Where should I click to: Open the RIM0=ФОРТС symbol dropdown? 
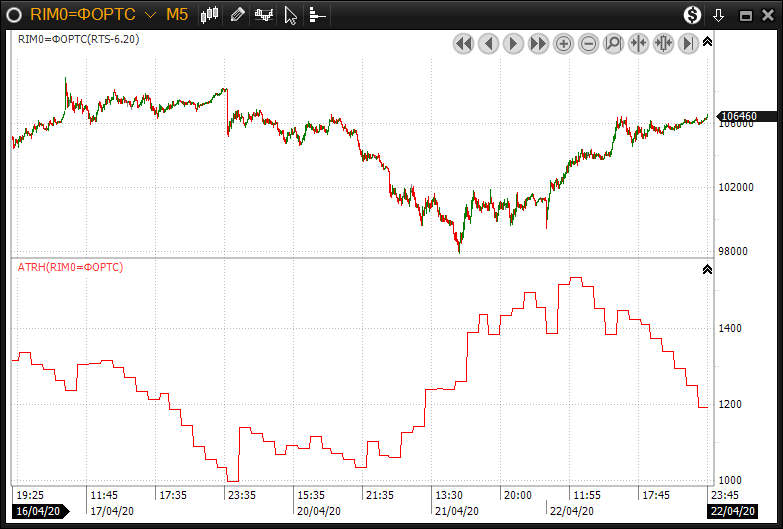149,15
